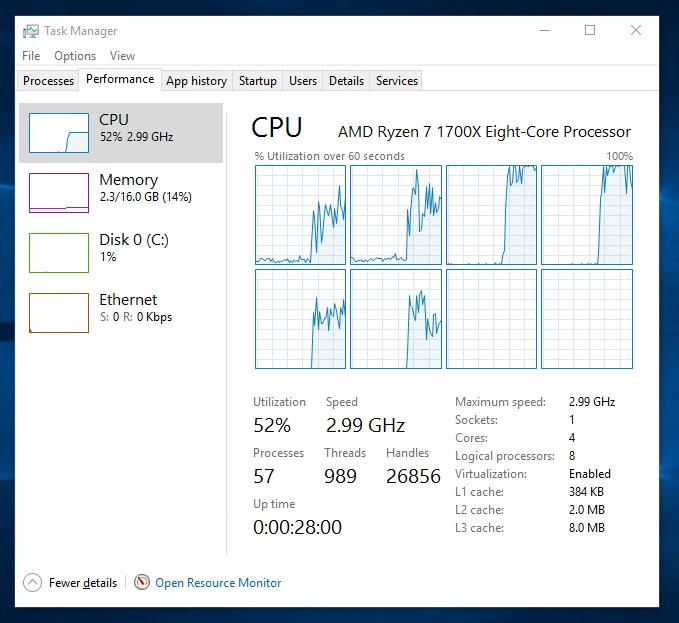The height and width of the screenshot is (623, 679).
Task: Switch to the Performance tab
Action: tap(120, 79)
